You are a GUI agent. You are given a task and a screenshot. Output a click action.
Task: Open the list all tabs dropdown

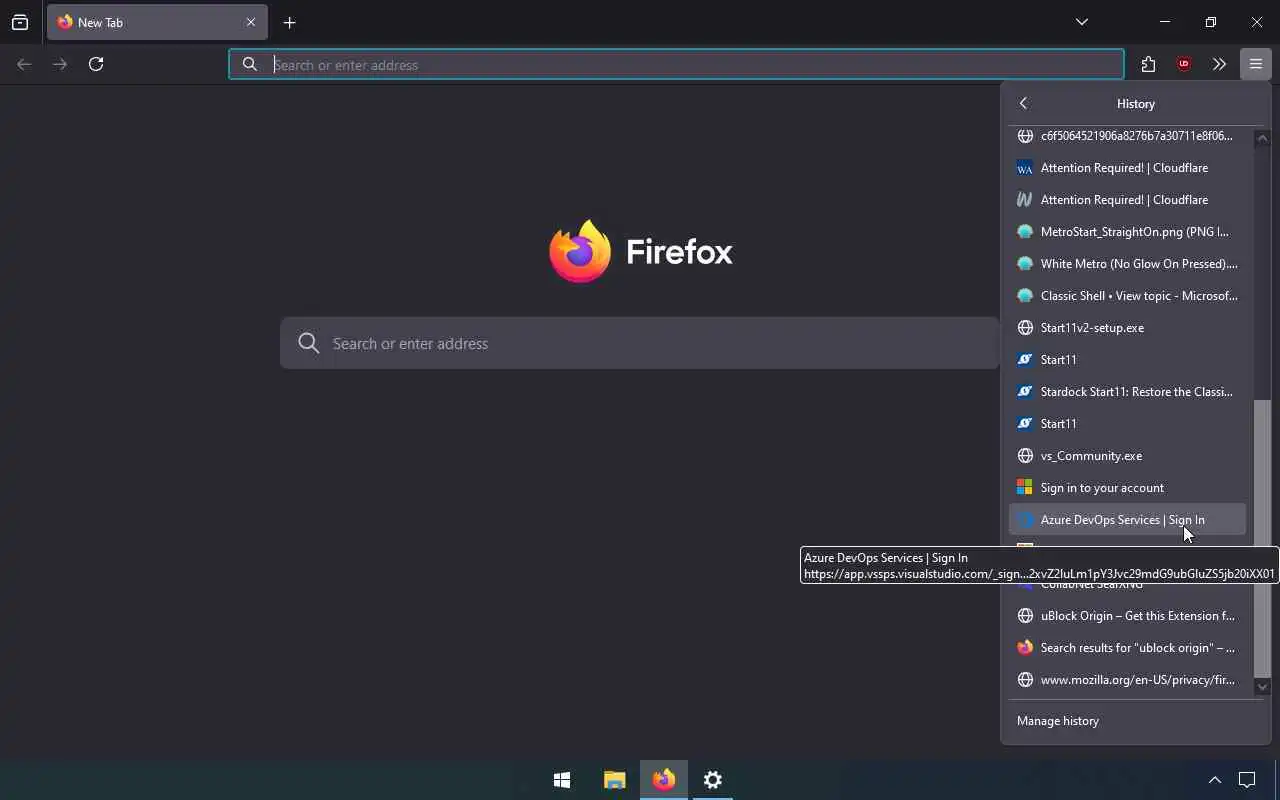[1082, 22]
